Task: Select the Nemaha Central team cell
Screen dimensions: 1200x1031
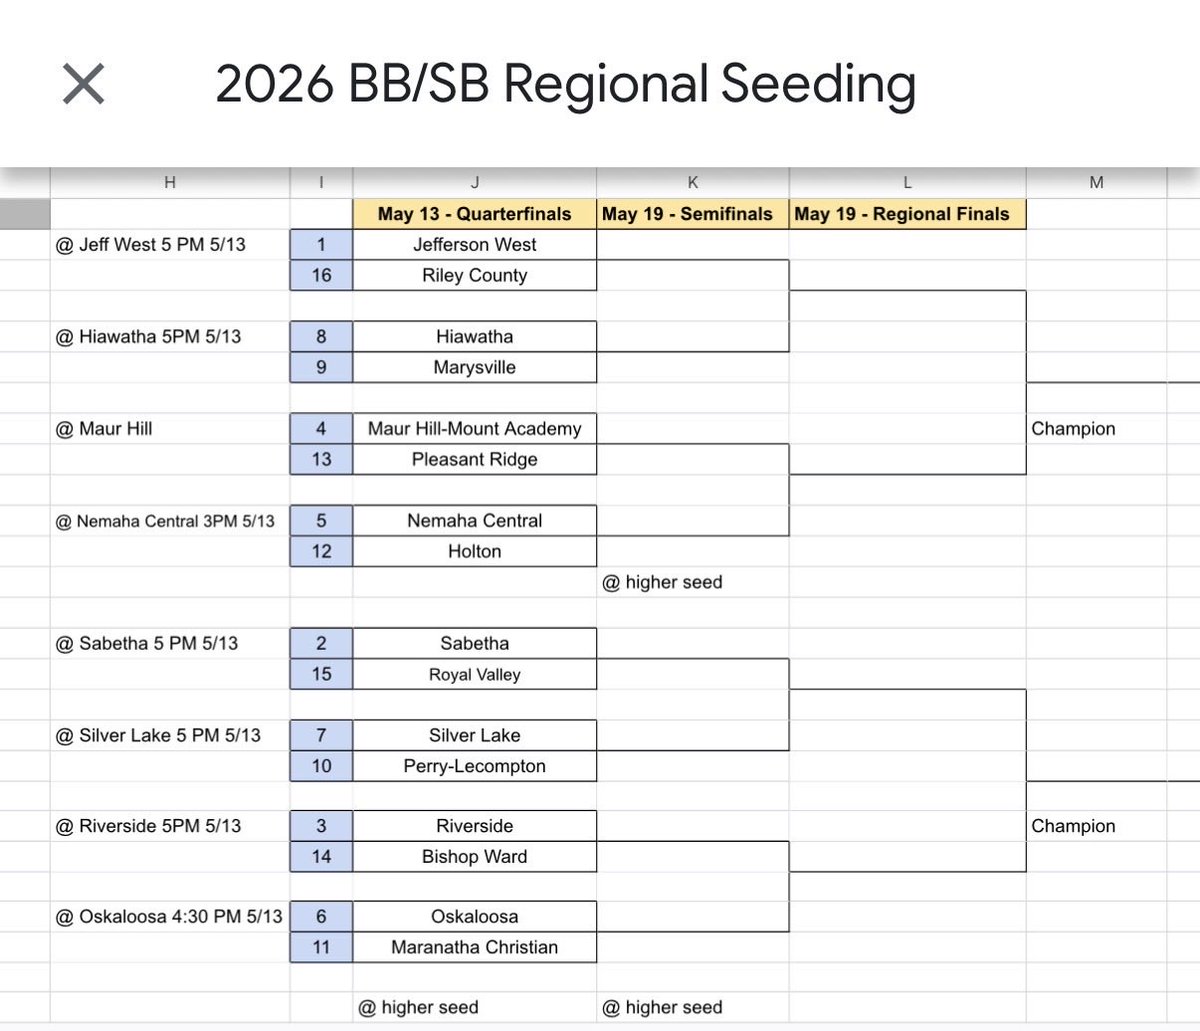Action: tap(474, 521)
